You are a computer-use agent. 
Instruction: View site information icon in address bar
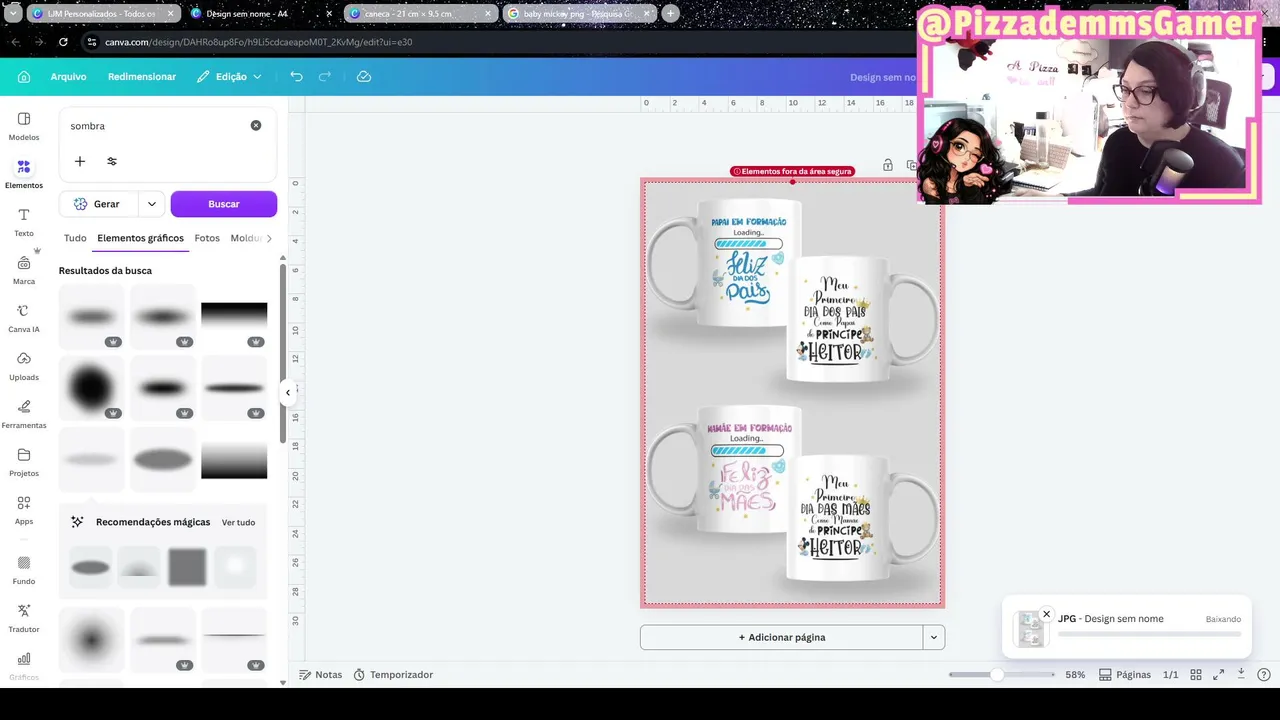[x=92, y=42]
